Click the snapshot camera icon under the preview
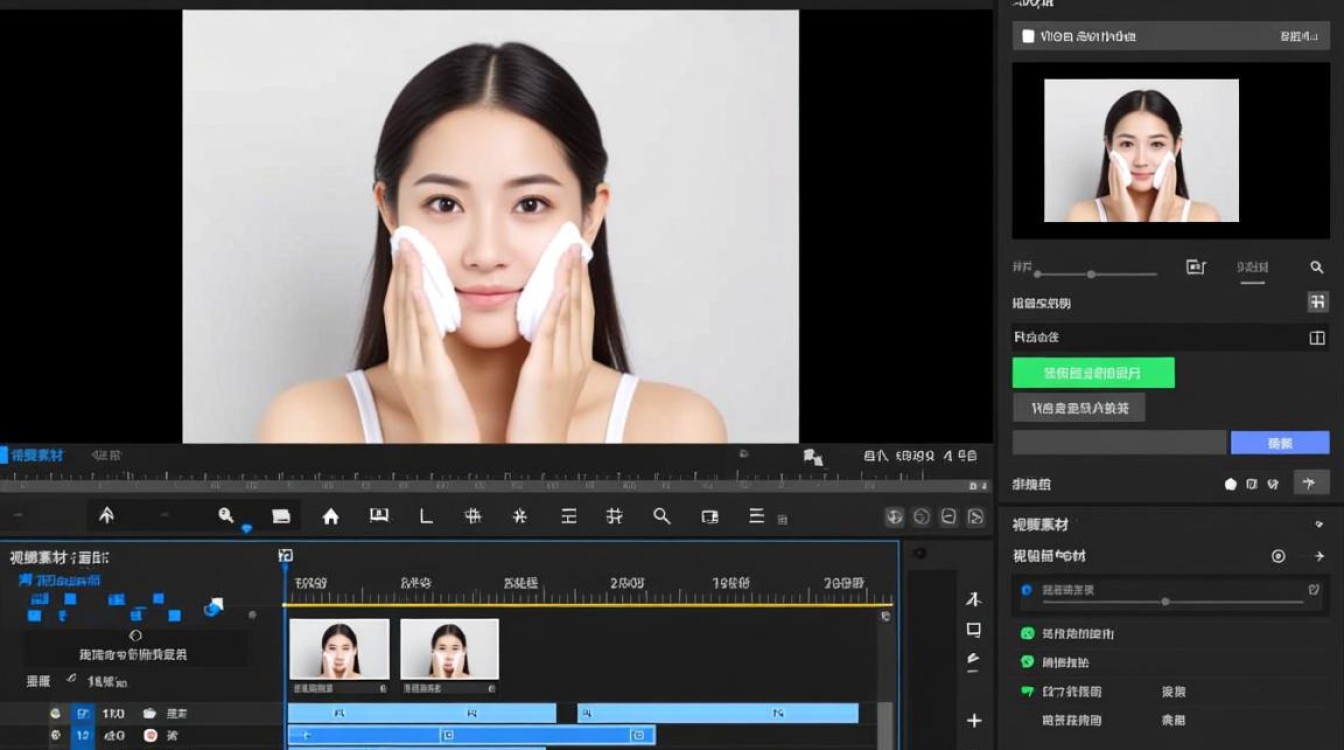The height and width of the screenshot is (750, 1344). coord(811,456)
